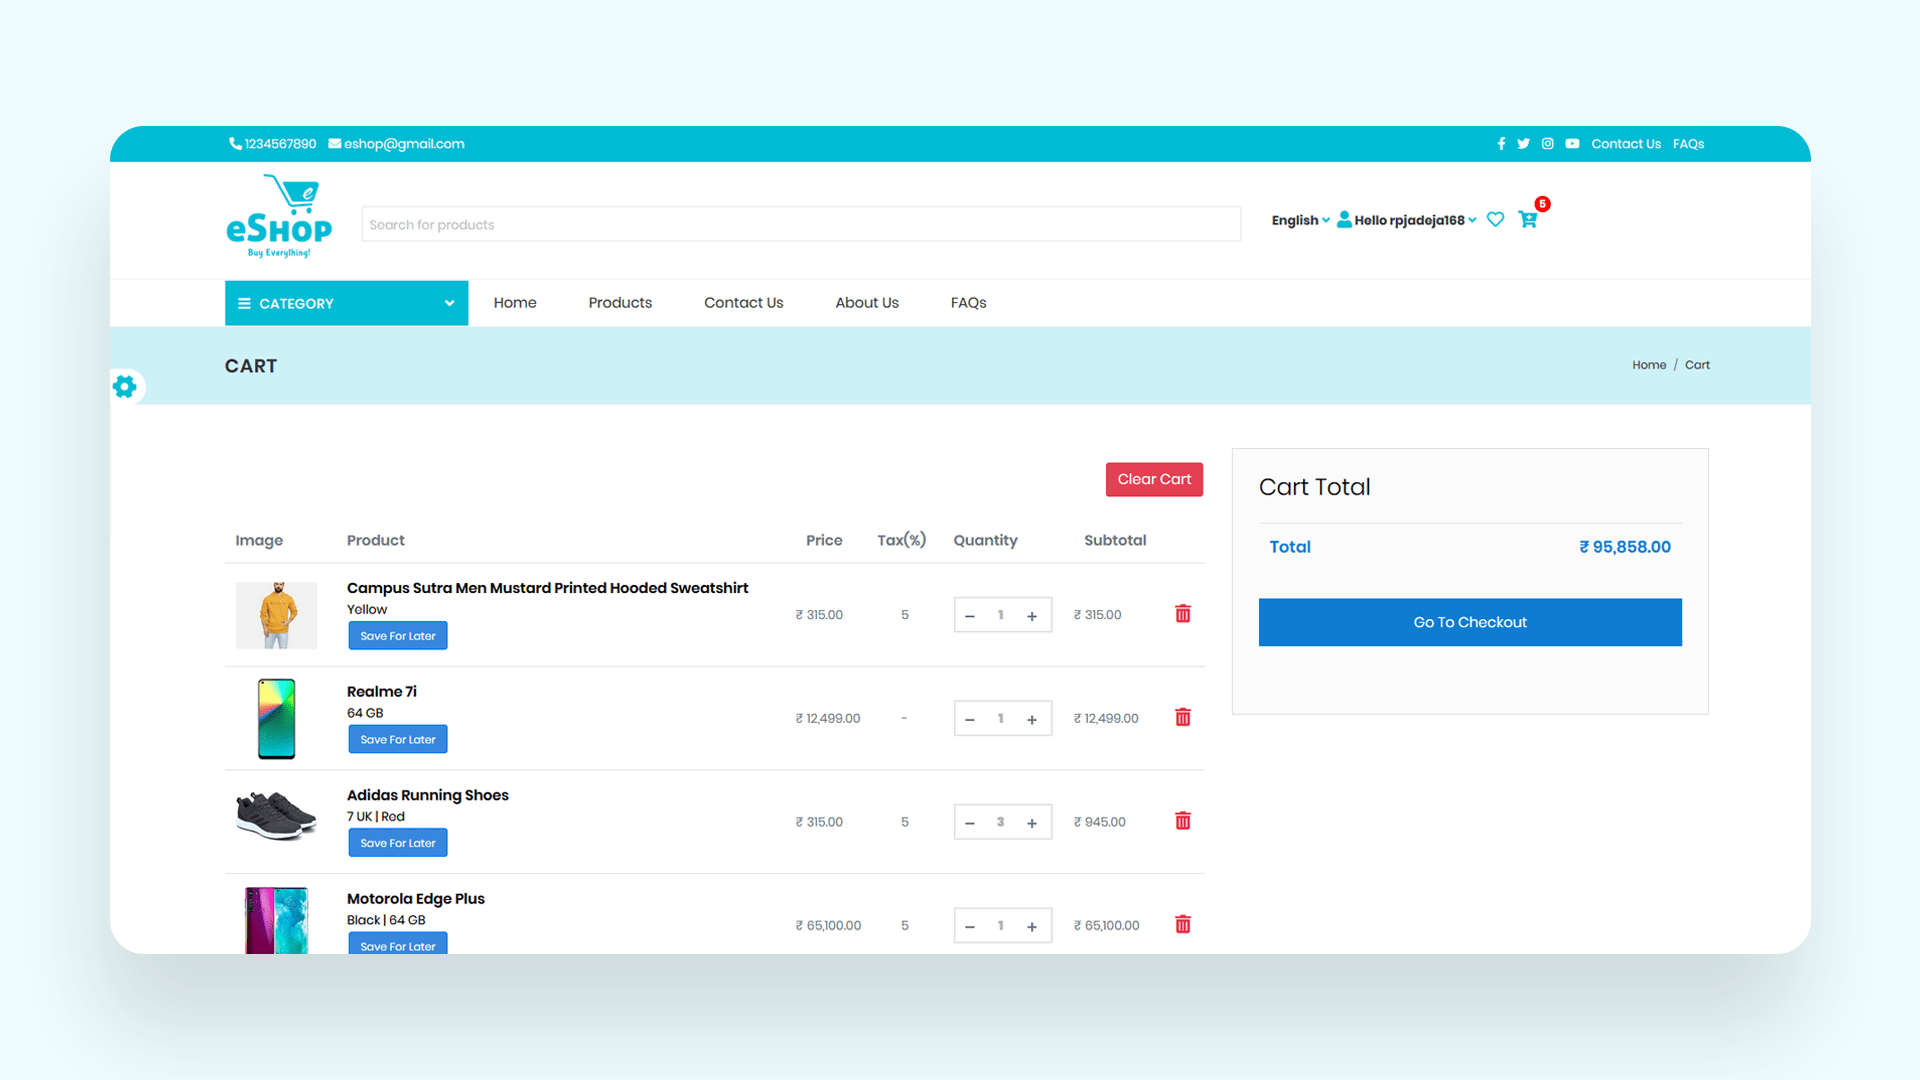Viewport: 1920px width, 1080px height.
Task: Open the Instagram social icon
Action: pos(1547,144)
